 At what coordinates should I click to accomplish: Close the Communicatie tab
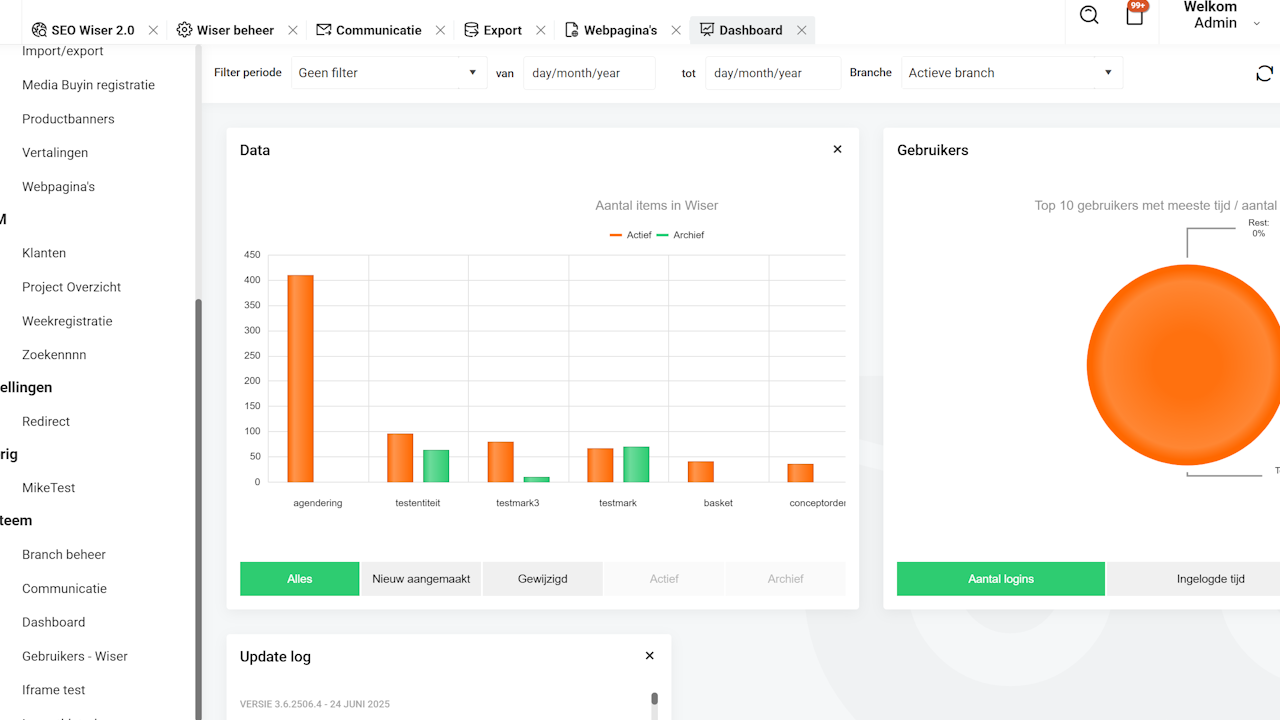(441, 30)
